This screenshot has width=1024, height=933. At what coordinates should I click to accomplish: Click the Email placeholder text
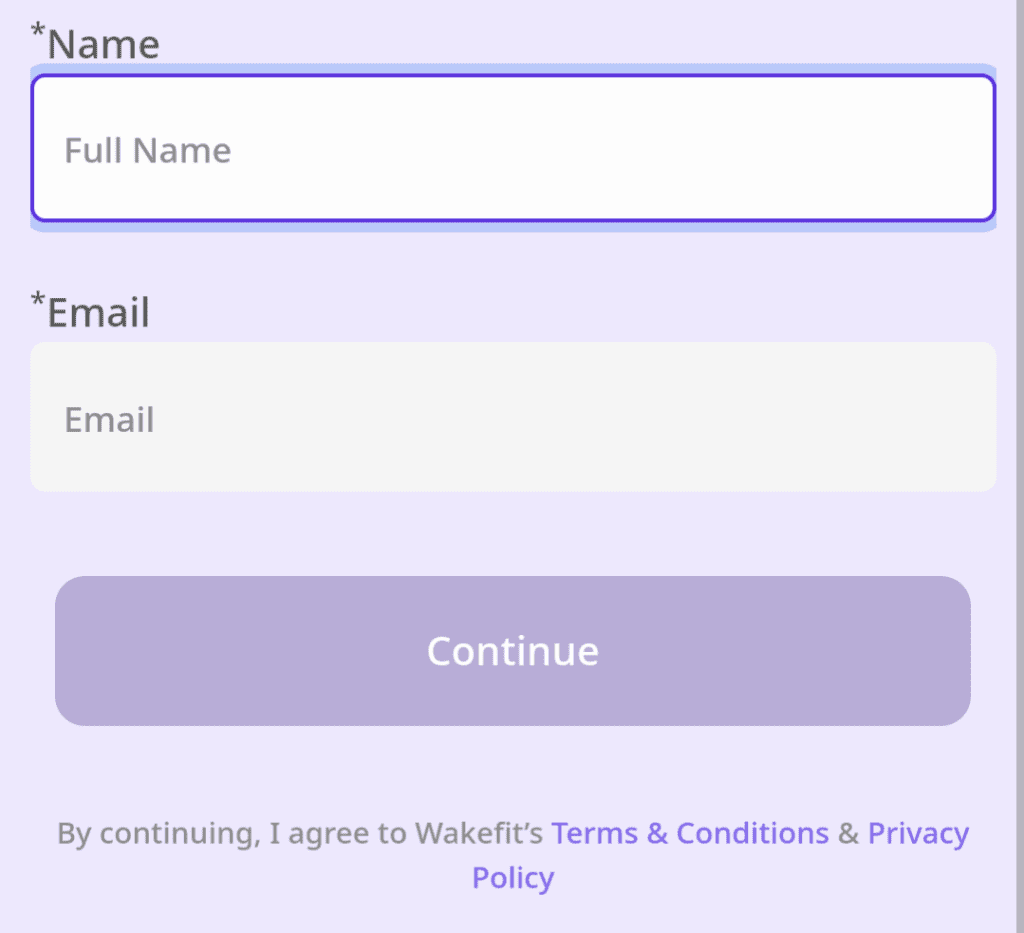pos(109,419)
